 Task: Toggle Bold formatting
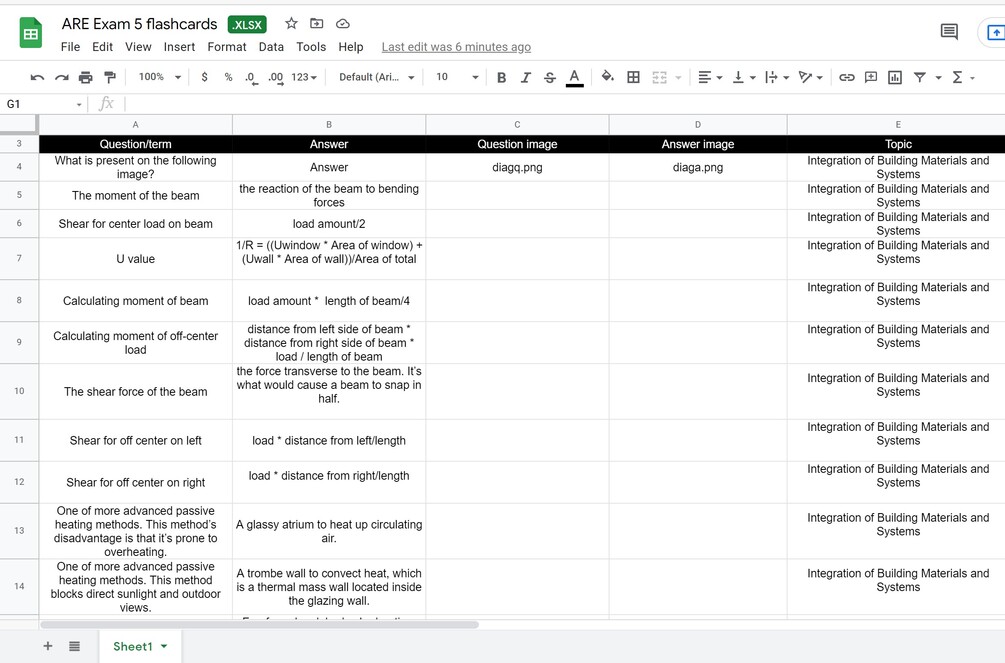point(501,78)
